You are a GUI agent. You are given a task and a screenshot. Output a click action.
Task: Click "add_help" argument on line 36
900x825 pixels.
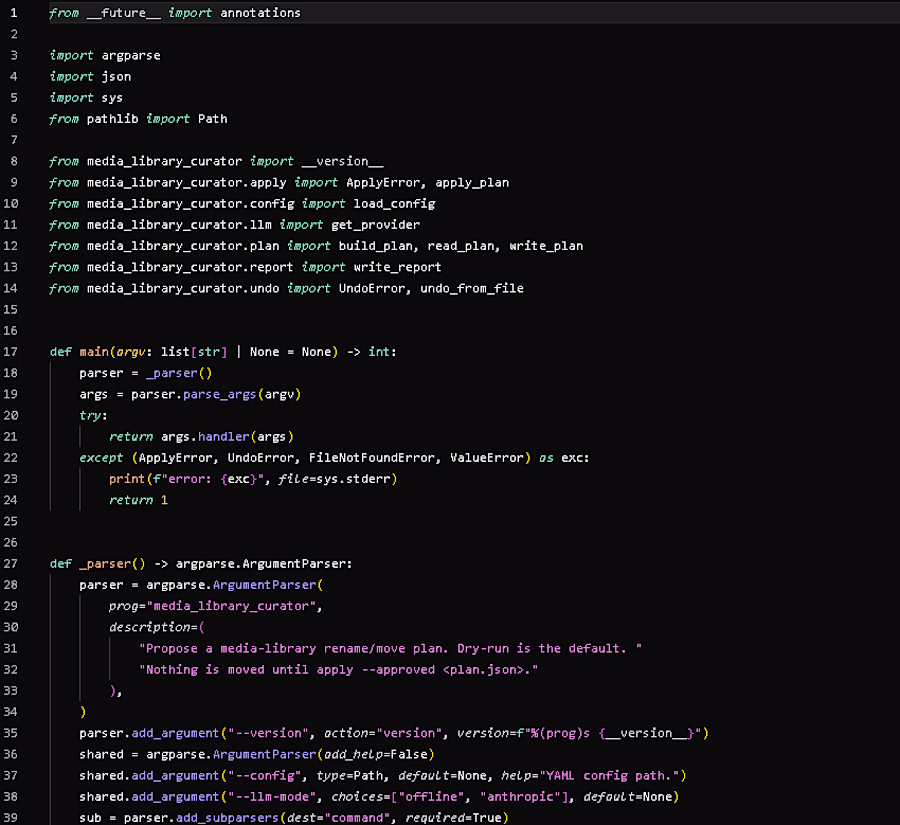click(x=353, y=754)
